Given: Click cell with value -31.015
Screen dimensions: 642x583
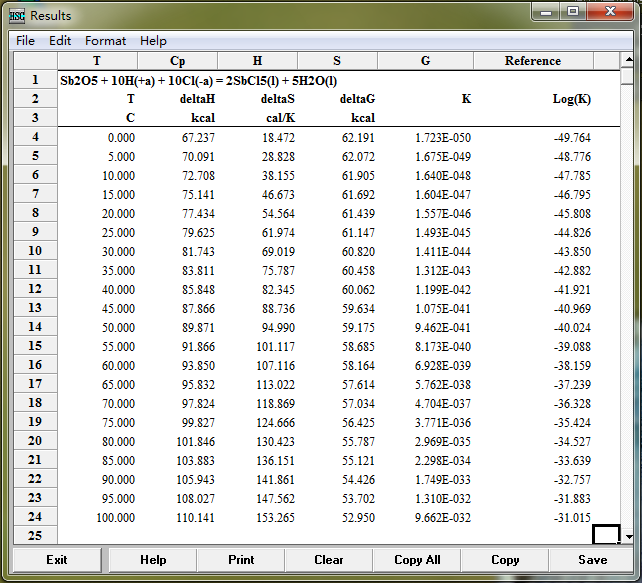Looking at the screenshot, I should [572, 517].
